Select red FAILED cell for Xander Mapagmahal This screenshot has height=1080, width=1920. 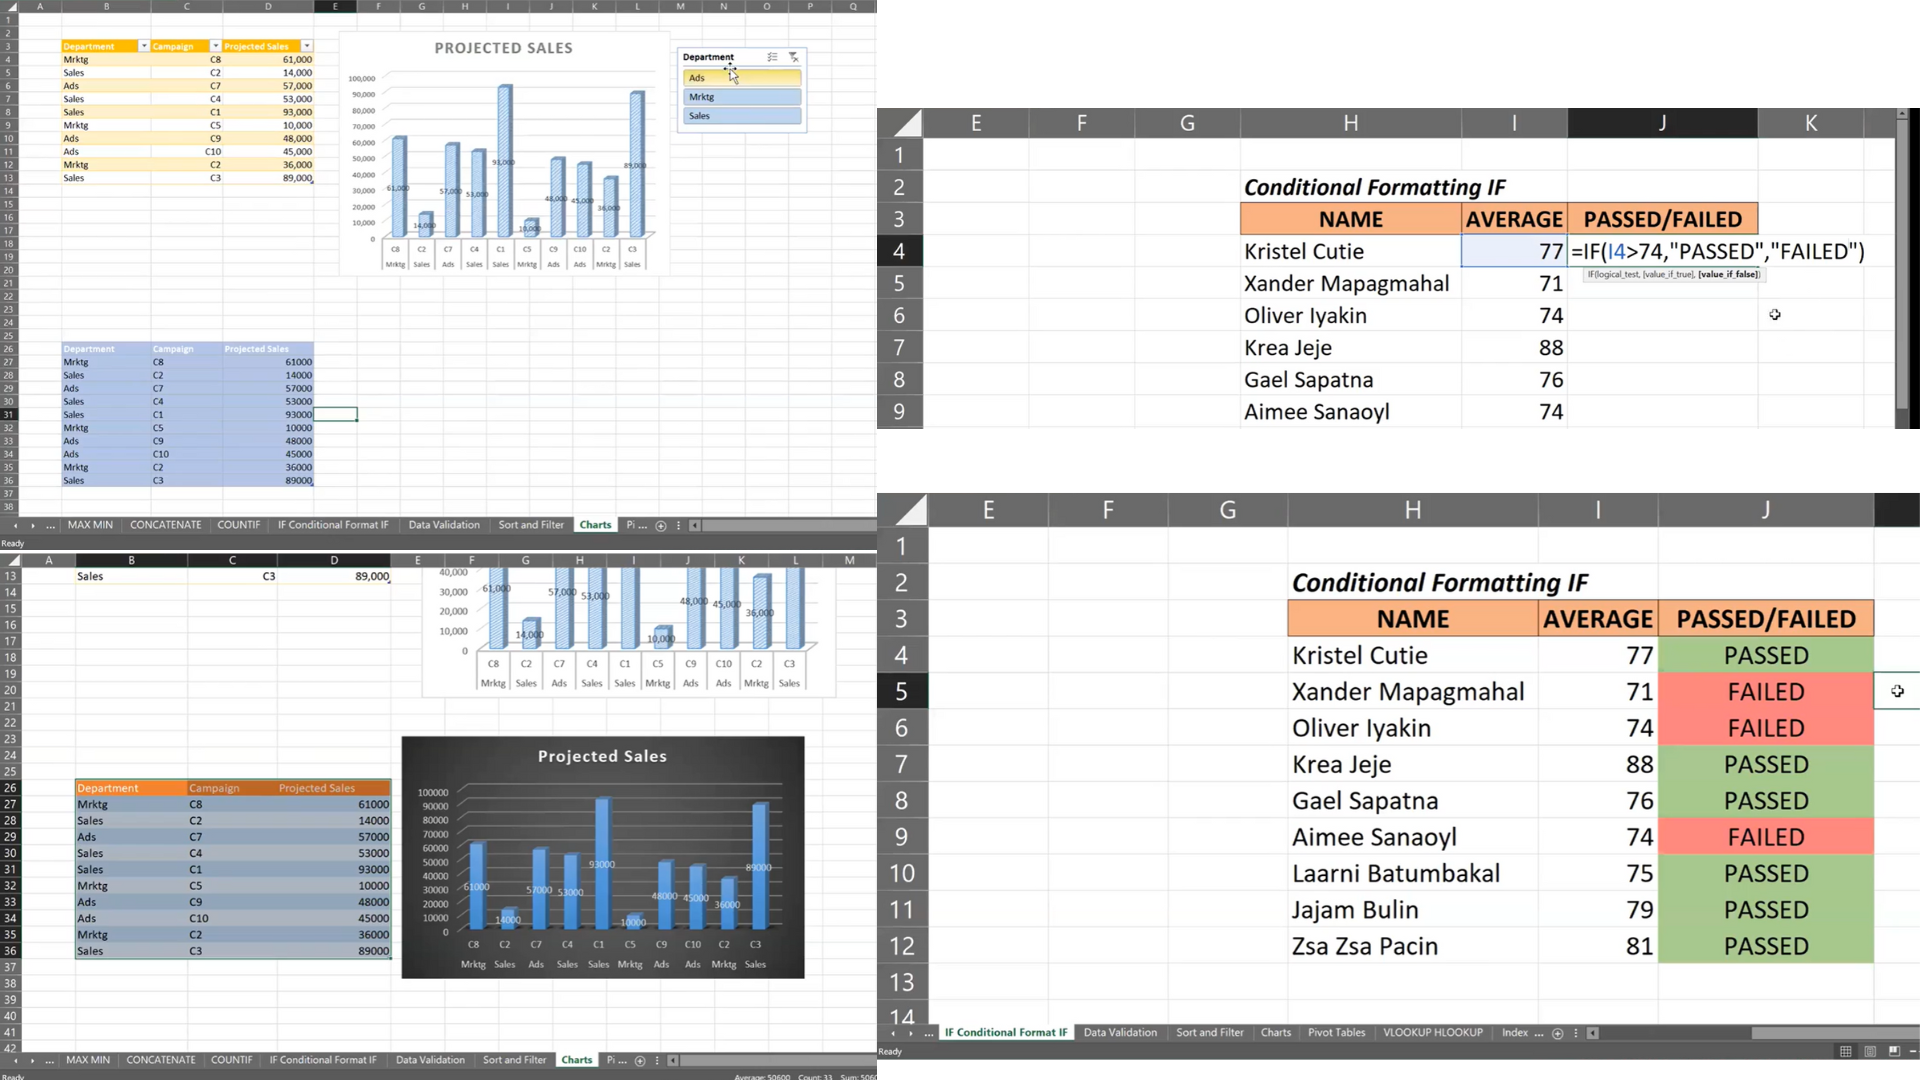click(1765, 692)
